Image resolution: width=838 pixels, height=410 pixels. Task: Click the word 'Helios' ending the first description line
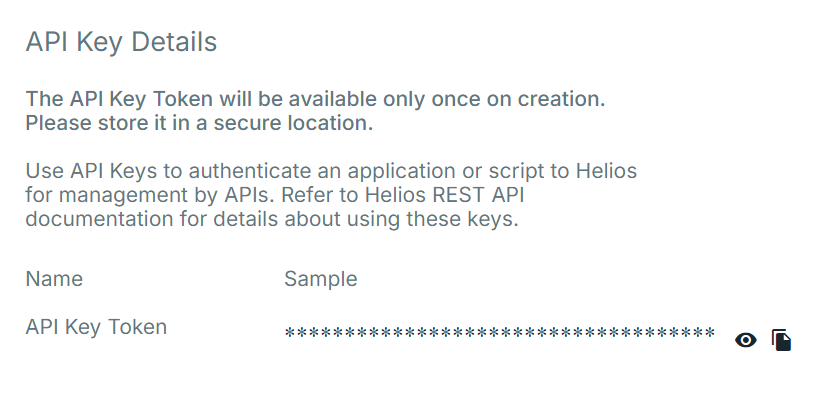(606, 171)
